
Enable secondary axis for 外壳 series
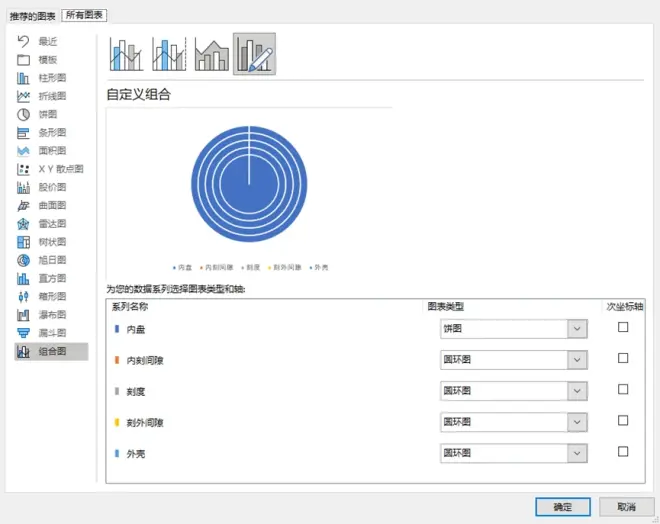click(x=623, y=452)
